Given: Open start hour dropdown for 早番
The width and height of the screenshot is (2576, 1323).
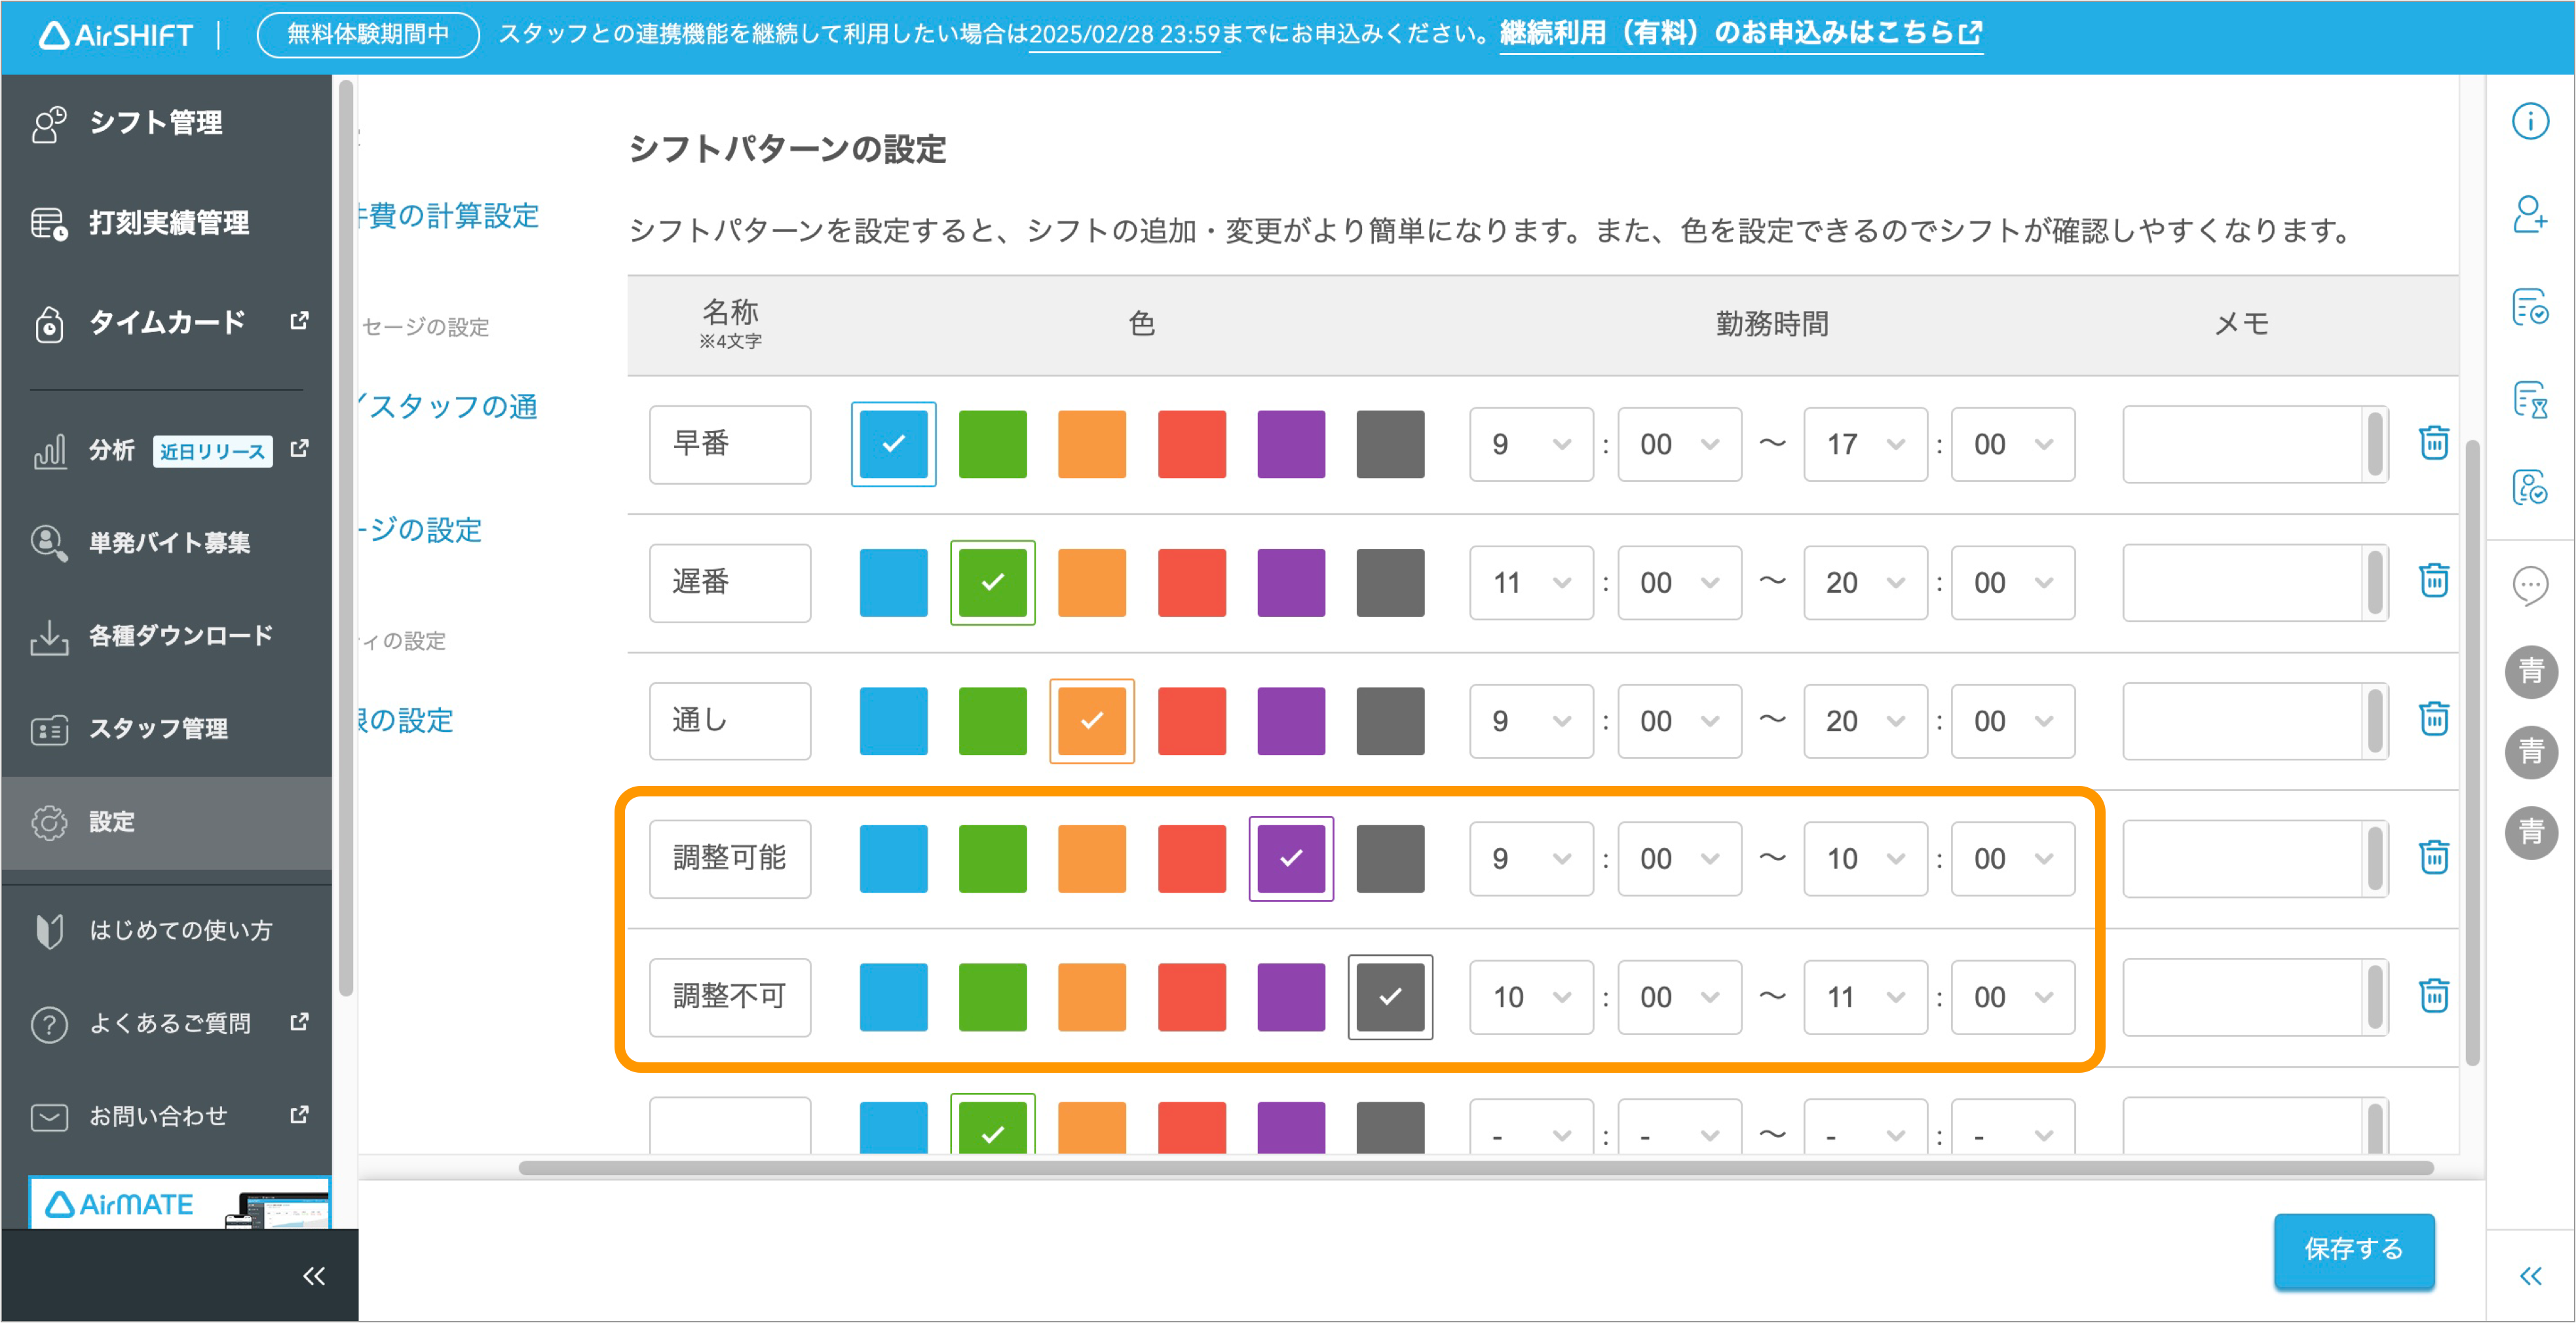Looking at the screenshot, I should pos(1531,444).
